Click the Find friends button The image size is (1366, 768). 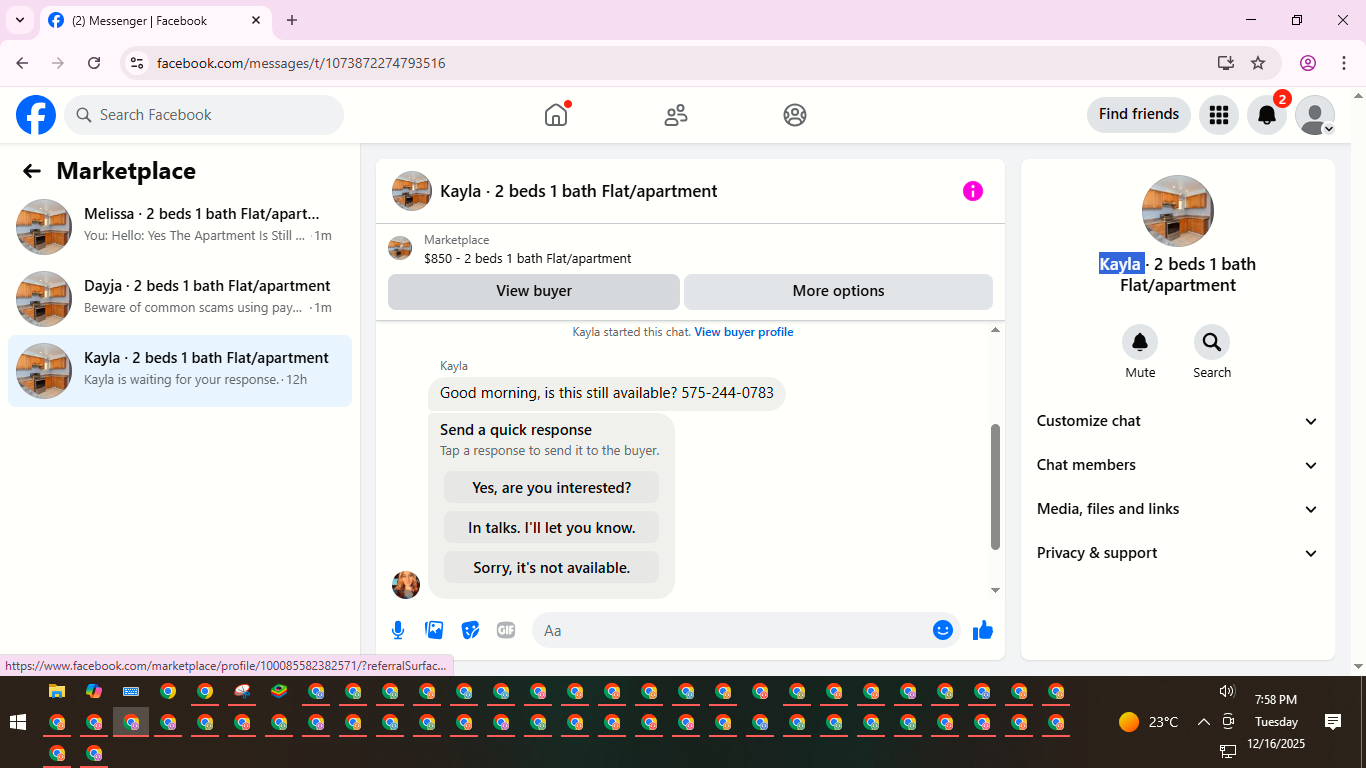coord(1139,114)
